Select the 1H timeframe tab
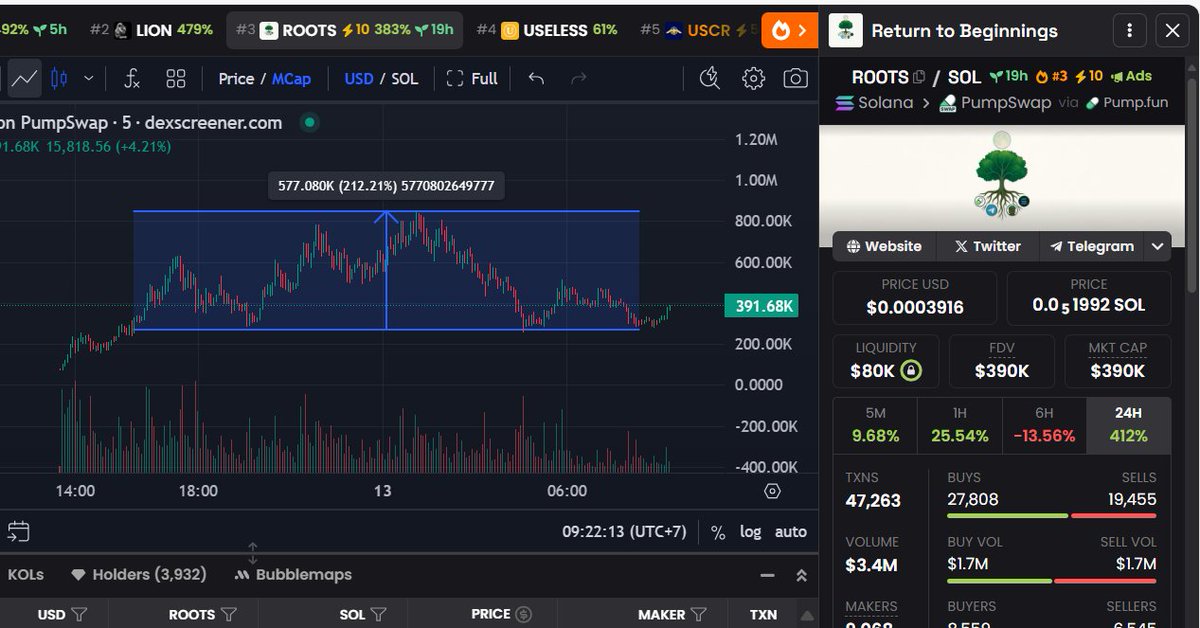 tap(960, 424)
